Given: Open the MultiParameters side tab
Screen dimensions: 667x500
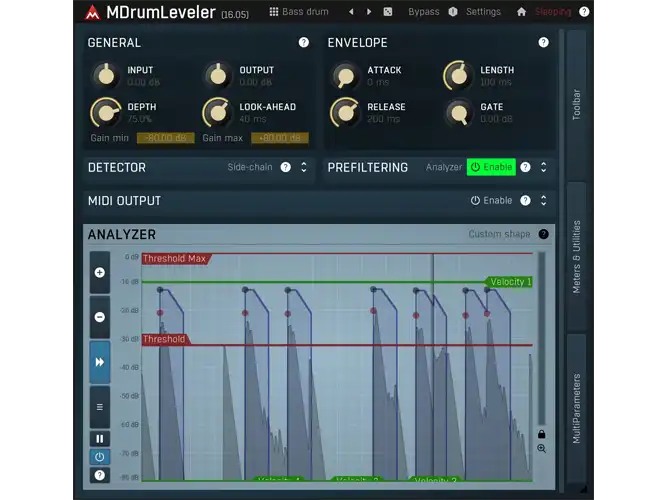Looking at the screenshot, I should [x=576, y=409].
